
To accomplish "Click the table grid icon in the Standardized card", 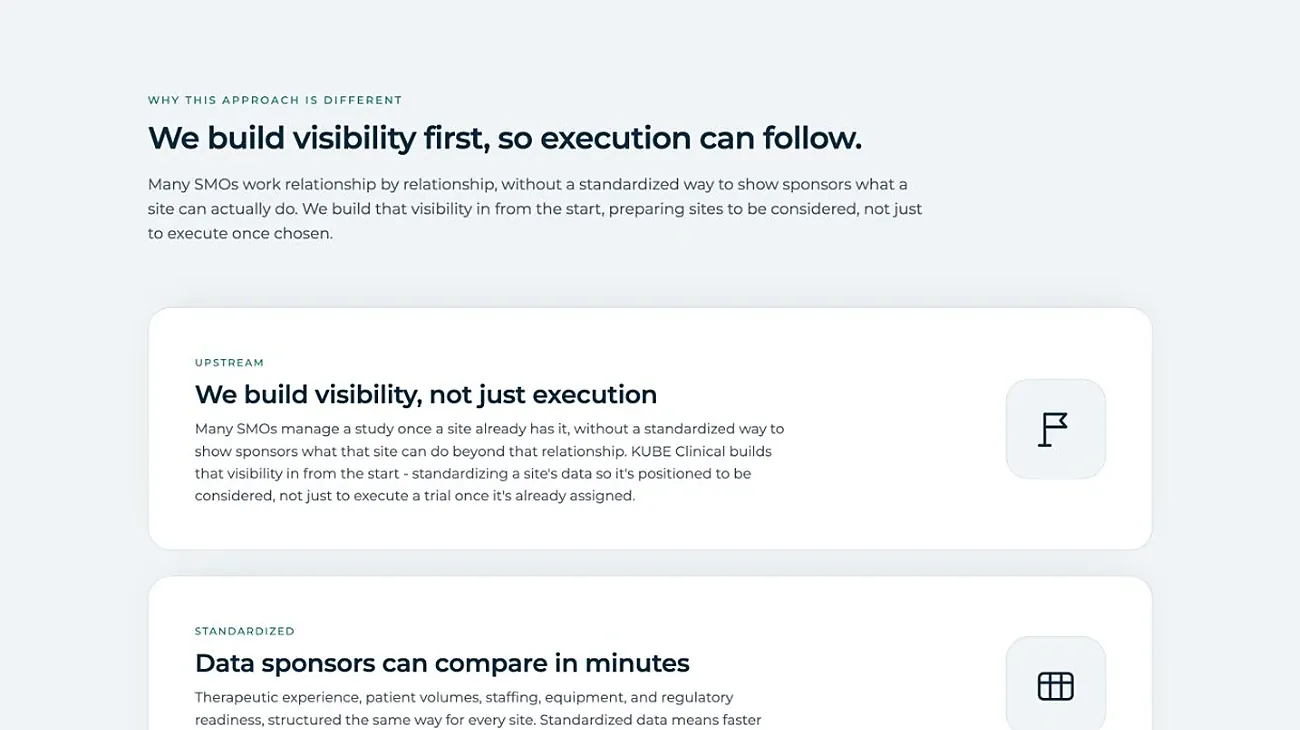I will click(x=1055, y=686).
